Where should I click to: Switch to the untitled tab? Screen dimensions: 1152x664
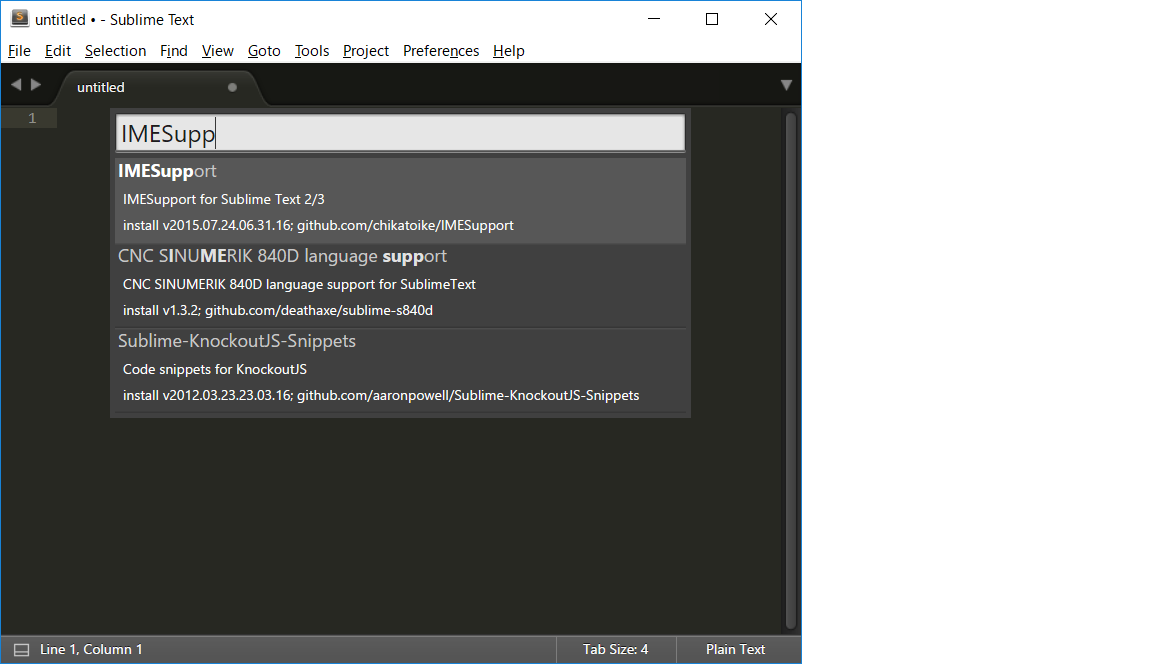[x=100, y=87]
